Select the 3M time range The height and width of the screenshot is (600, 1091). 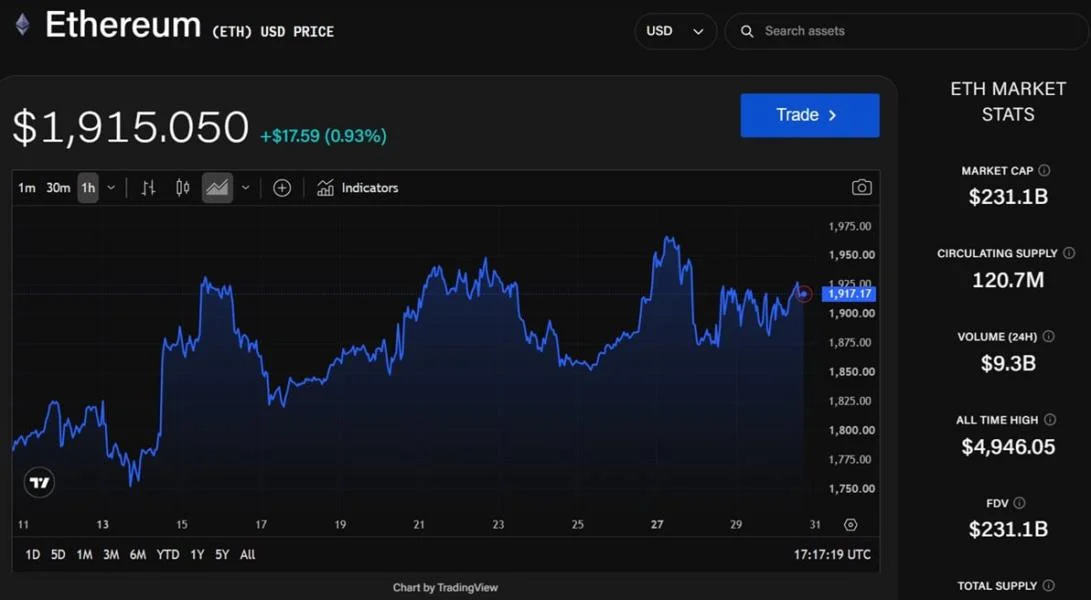pos(111,555)
